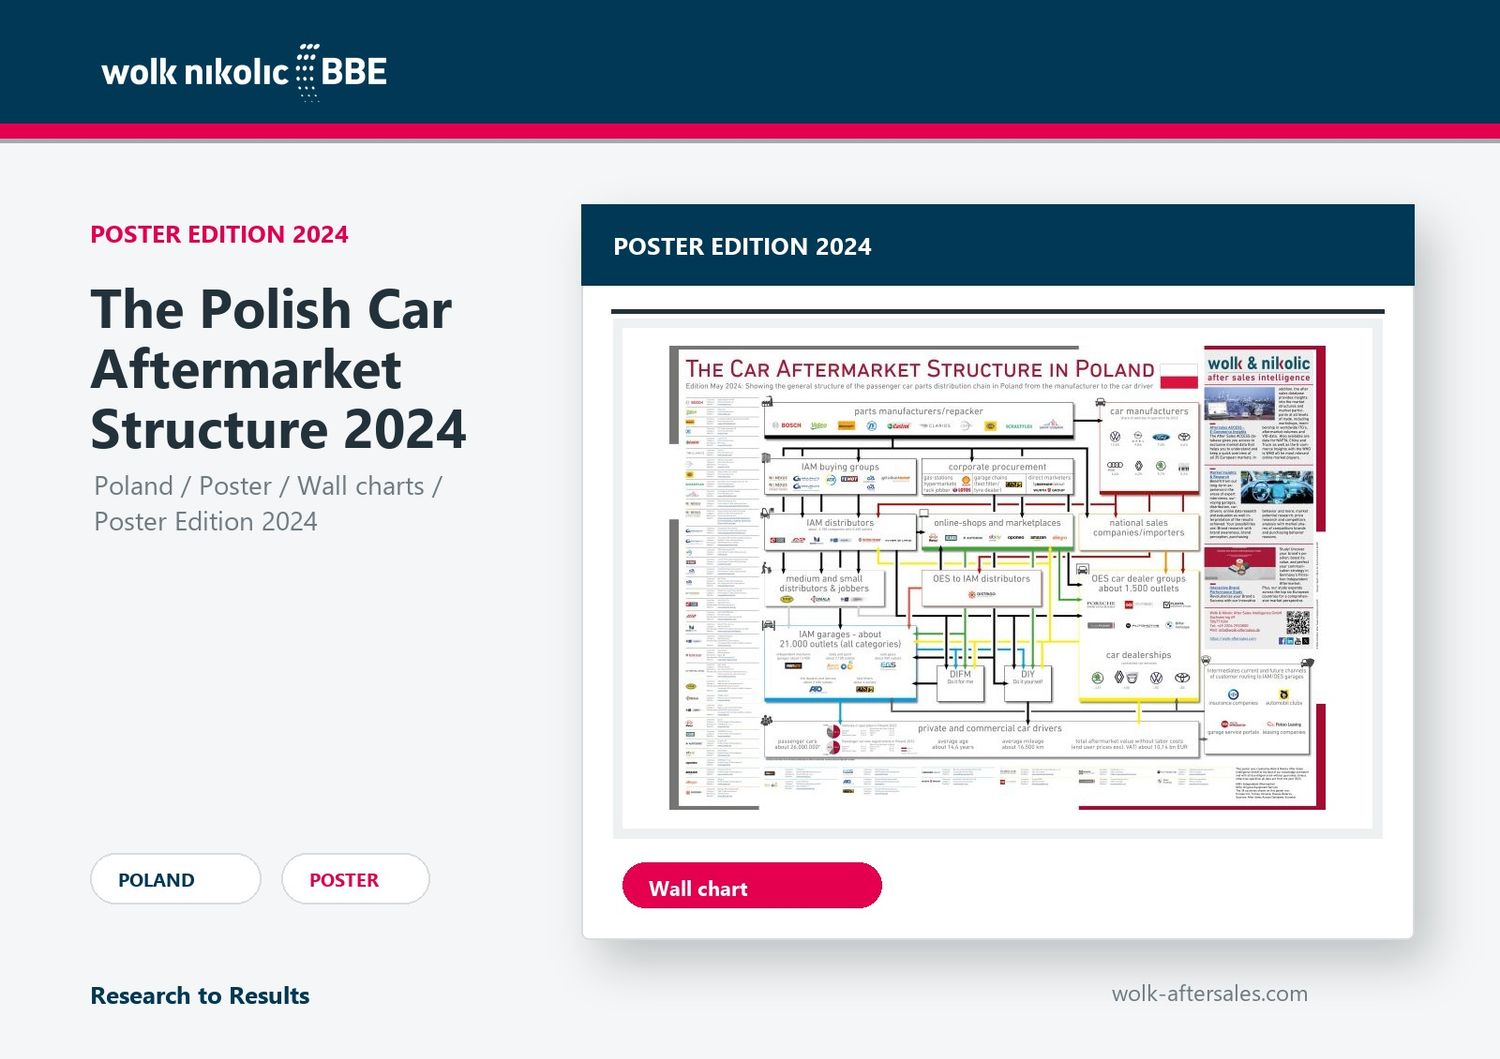Screen dimensions: 1500x1059
Task: Click the 'IAM garages' box in poster
Action: pos(840,663)
